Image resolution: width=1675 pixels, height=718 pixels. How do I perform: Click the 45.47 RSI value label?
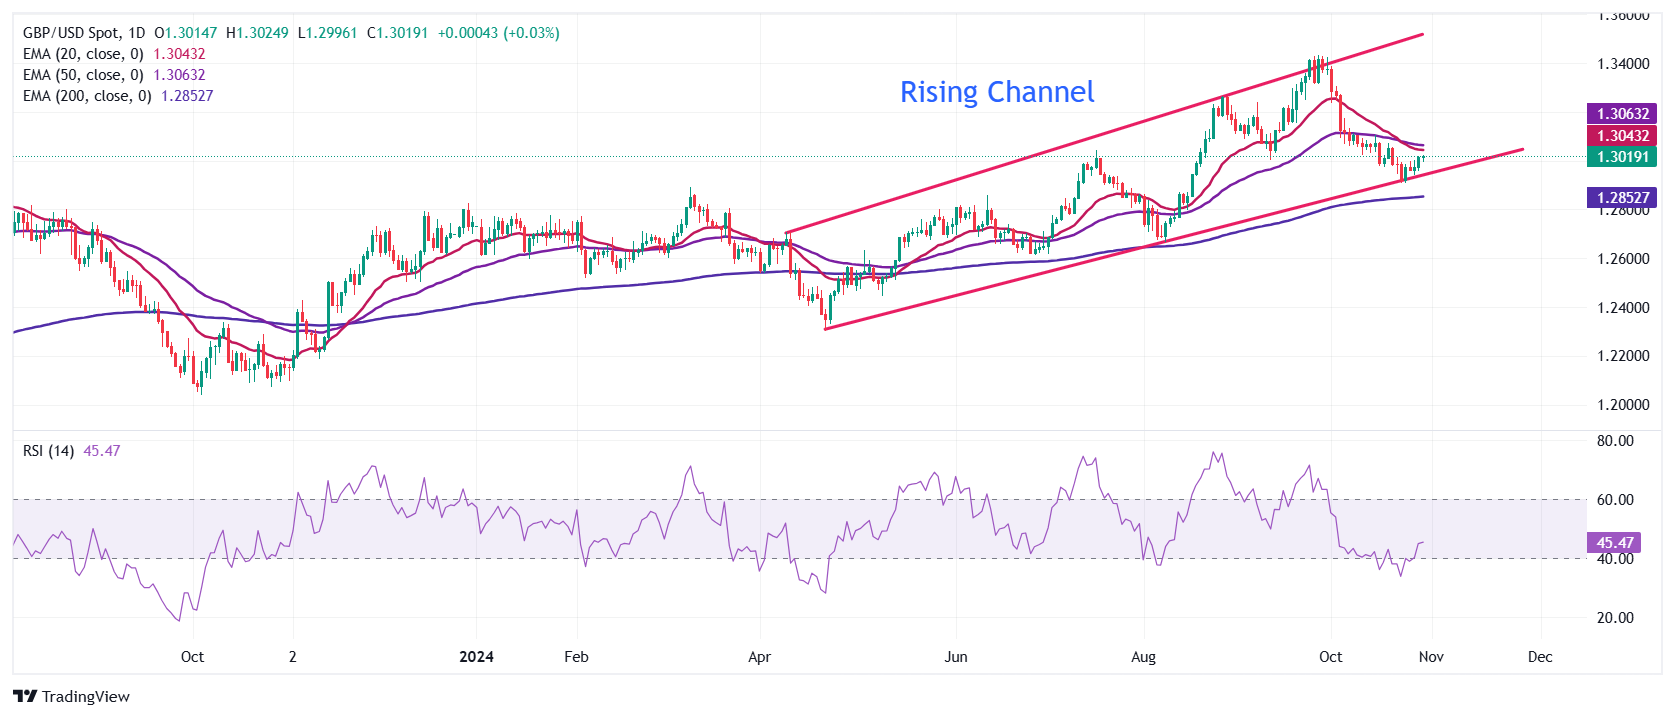click(1614, 543)
